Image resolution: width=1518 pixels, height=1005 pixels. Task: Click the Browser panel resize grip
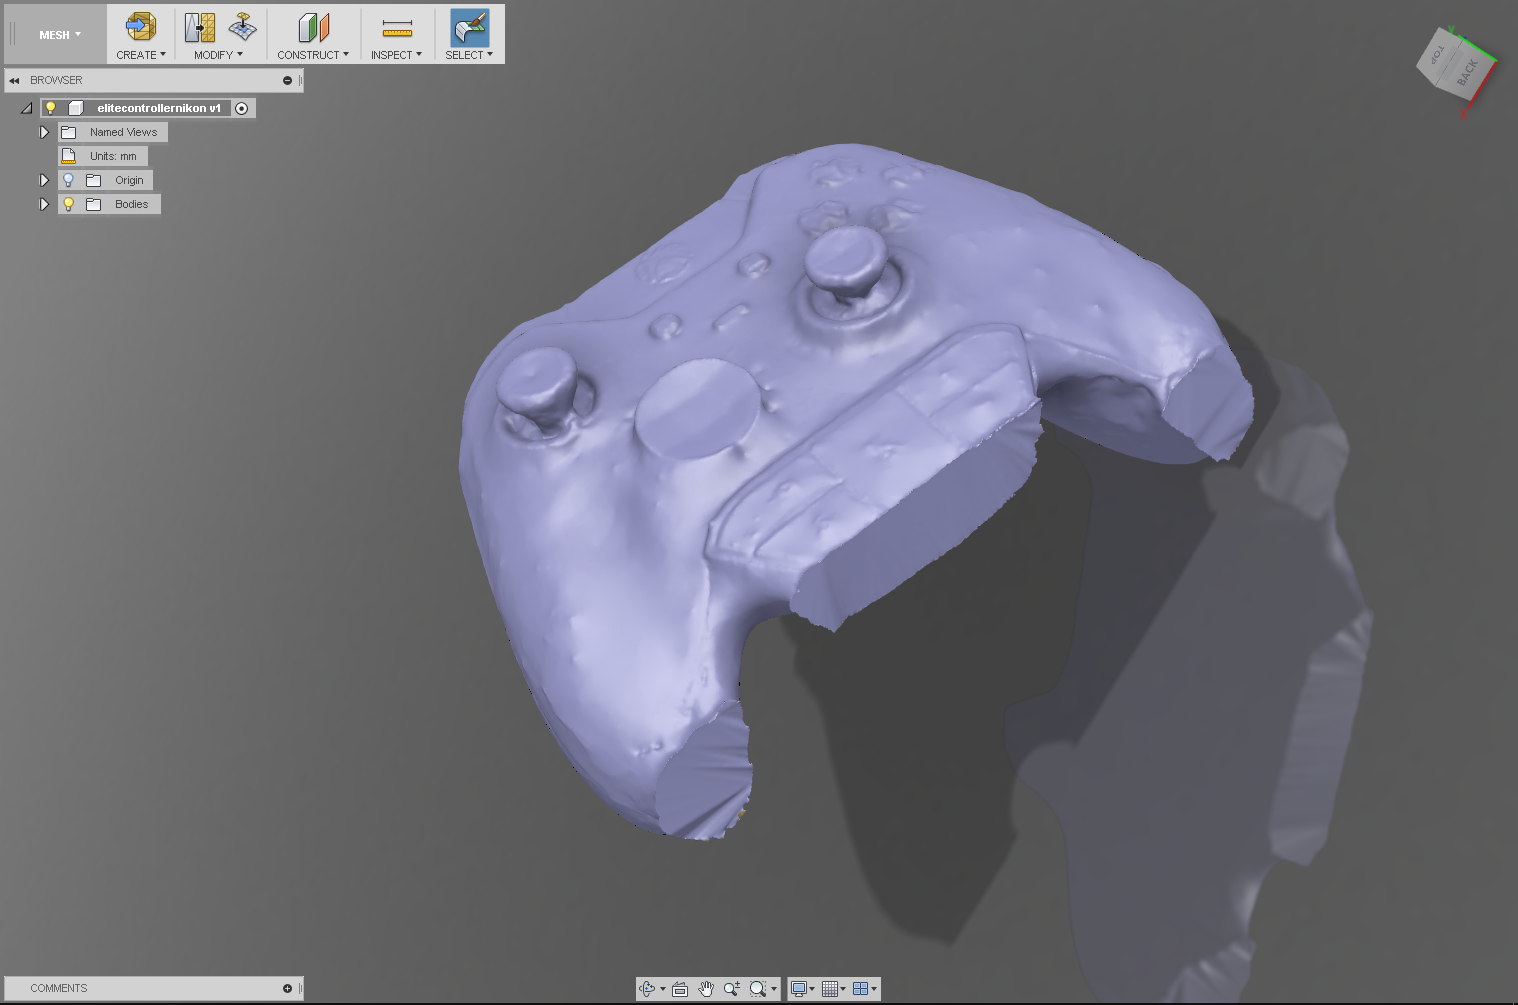click(x=300, y=80)
